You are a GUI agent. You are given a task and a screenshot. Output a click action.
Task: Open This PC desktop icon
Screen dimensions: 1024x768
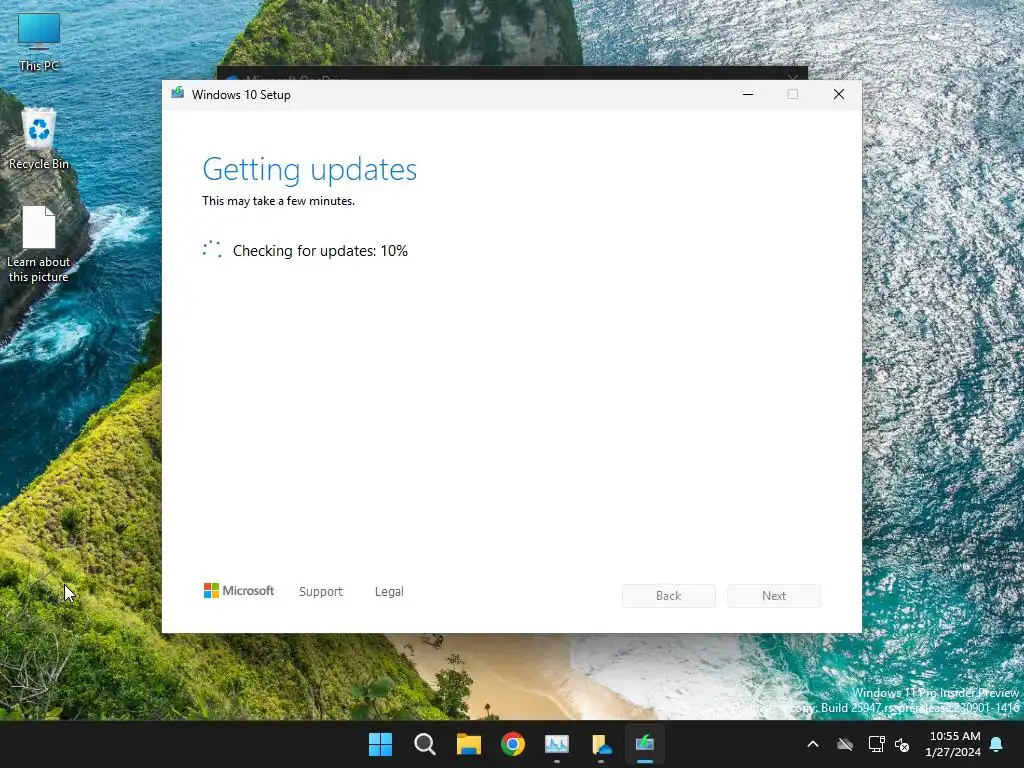[39, 42]
